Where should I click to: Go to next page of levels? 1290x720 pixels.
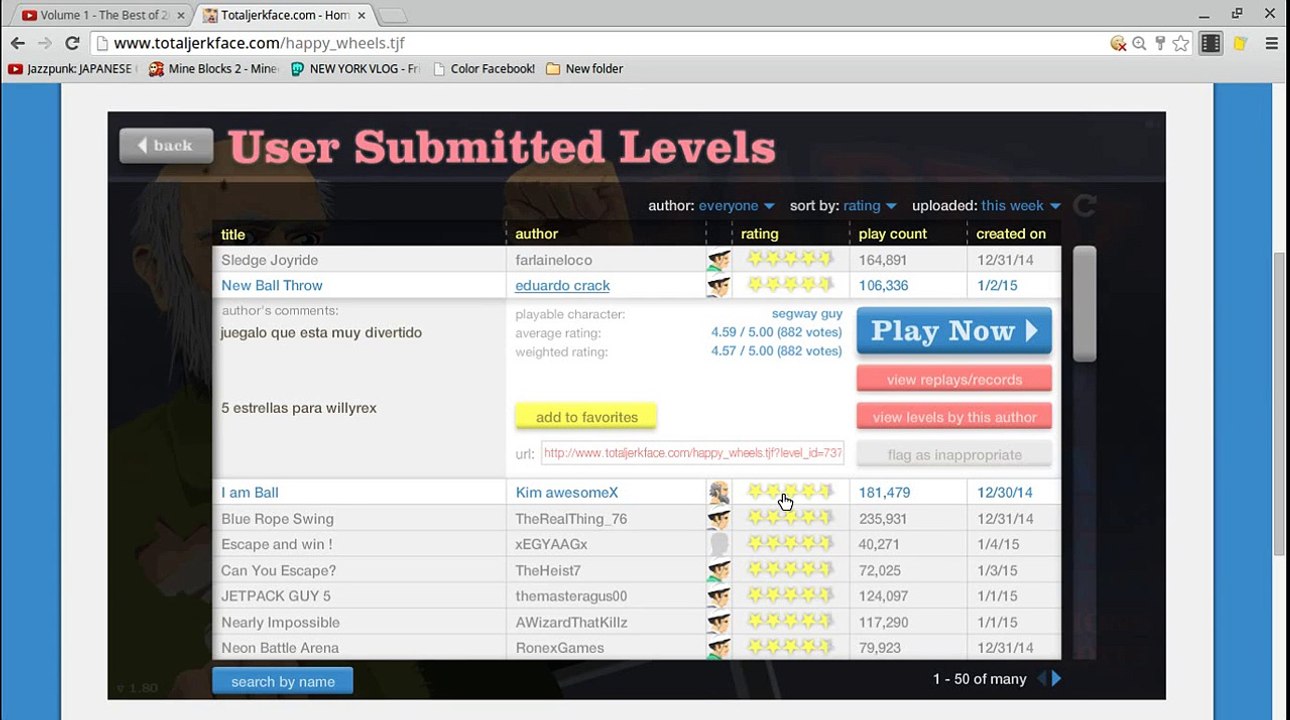point(1057,679)
